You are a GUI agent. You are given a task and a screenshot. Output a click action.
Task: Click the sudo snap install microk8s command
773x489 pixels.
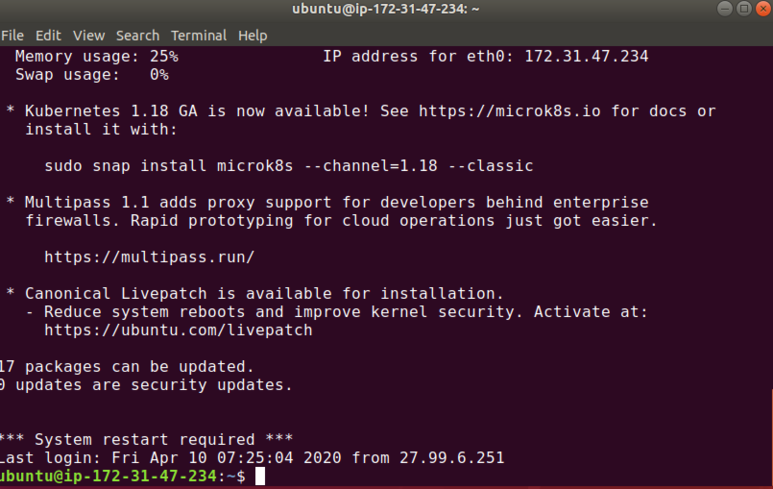pyautogui.click(x=289, y=166)
